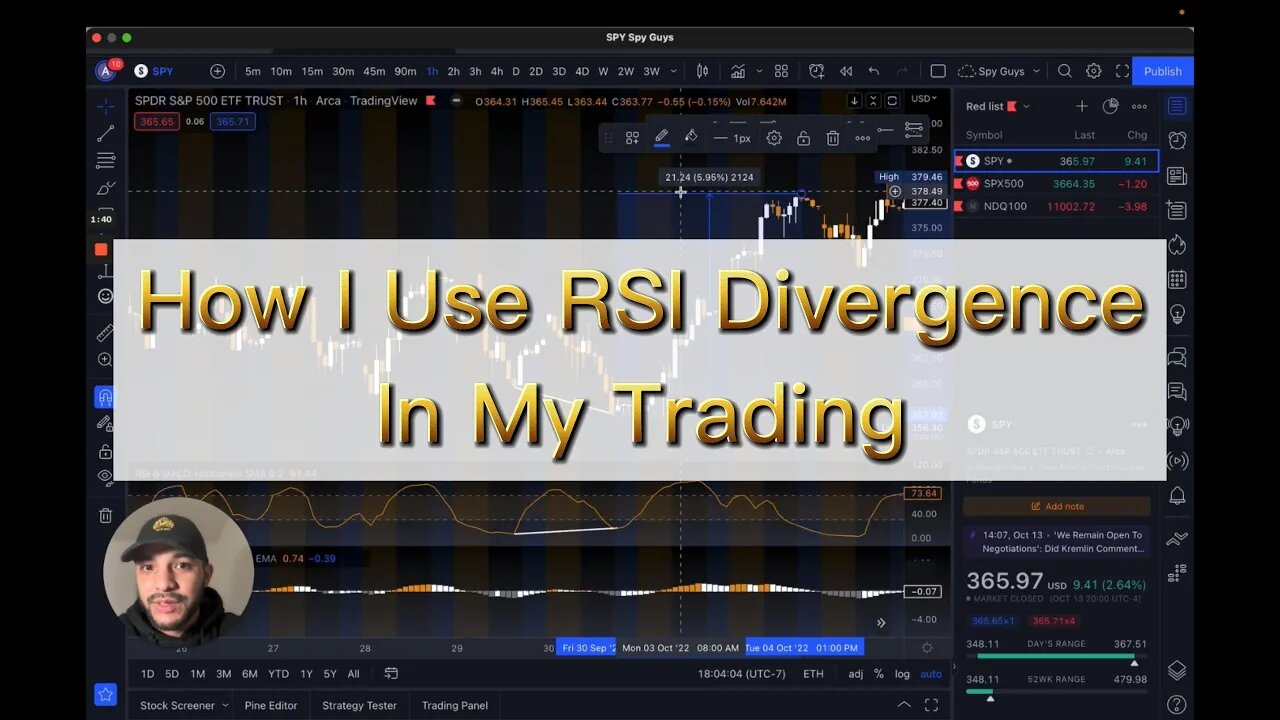Toggle the watchlist panel icon
This screenshot has height=720, width=1280.
click(1177, 106)
